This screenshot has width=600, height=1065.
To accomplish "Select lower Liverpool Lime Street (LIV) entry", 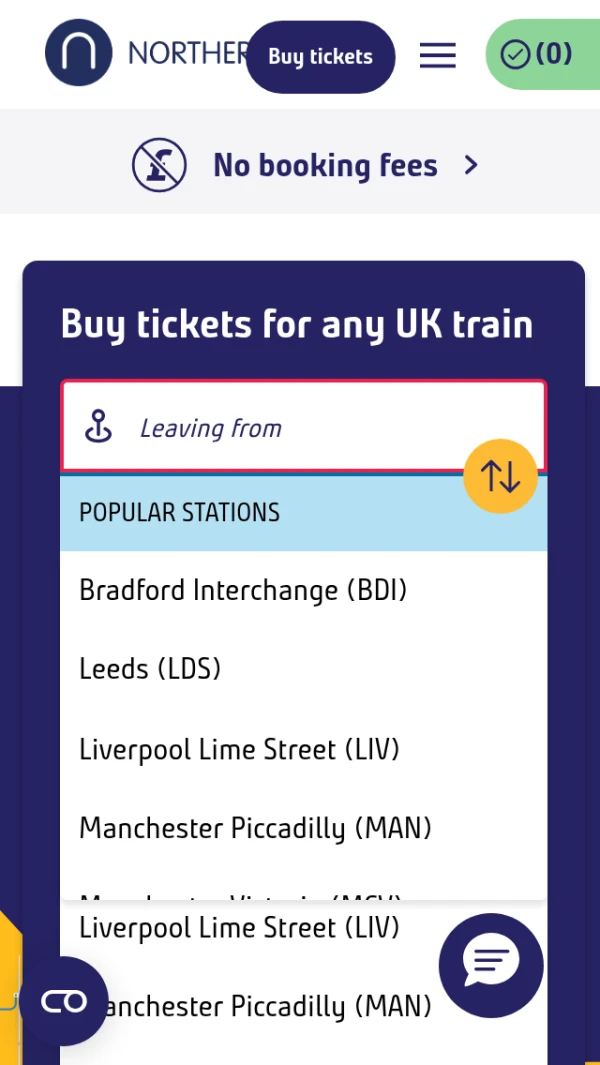I will pos(239,928).
